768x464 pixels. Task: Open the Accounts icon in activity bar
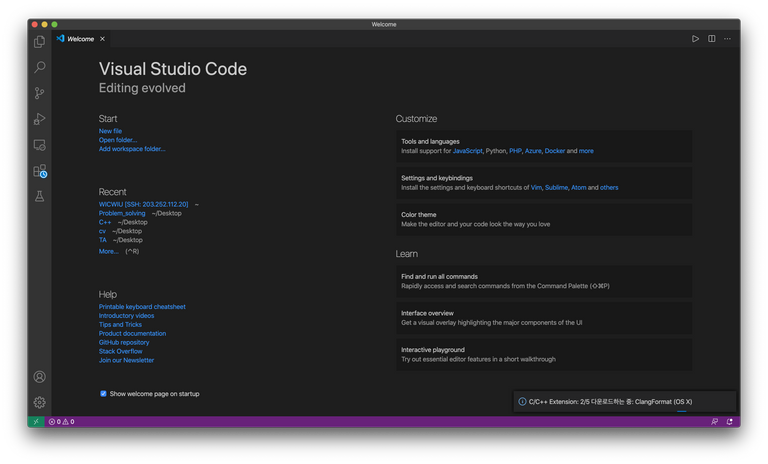[40, 377]
